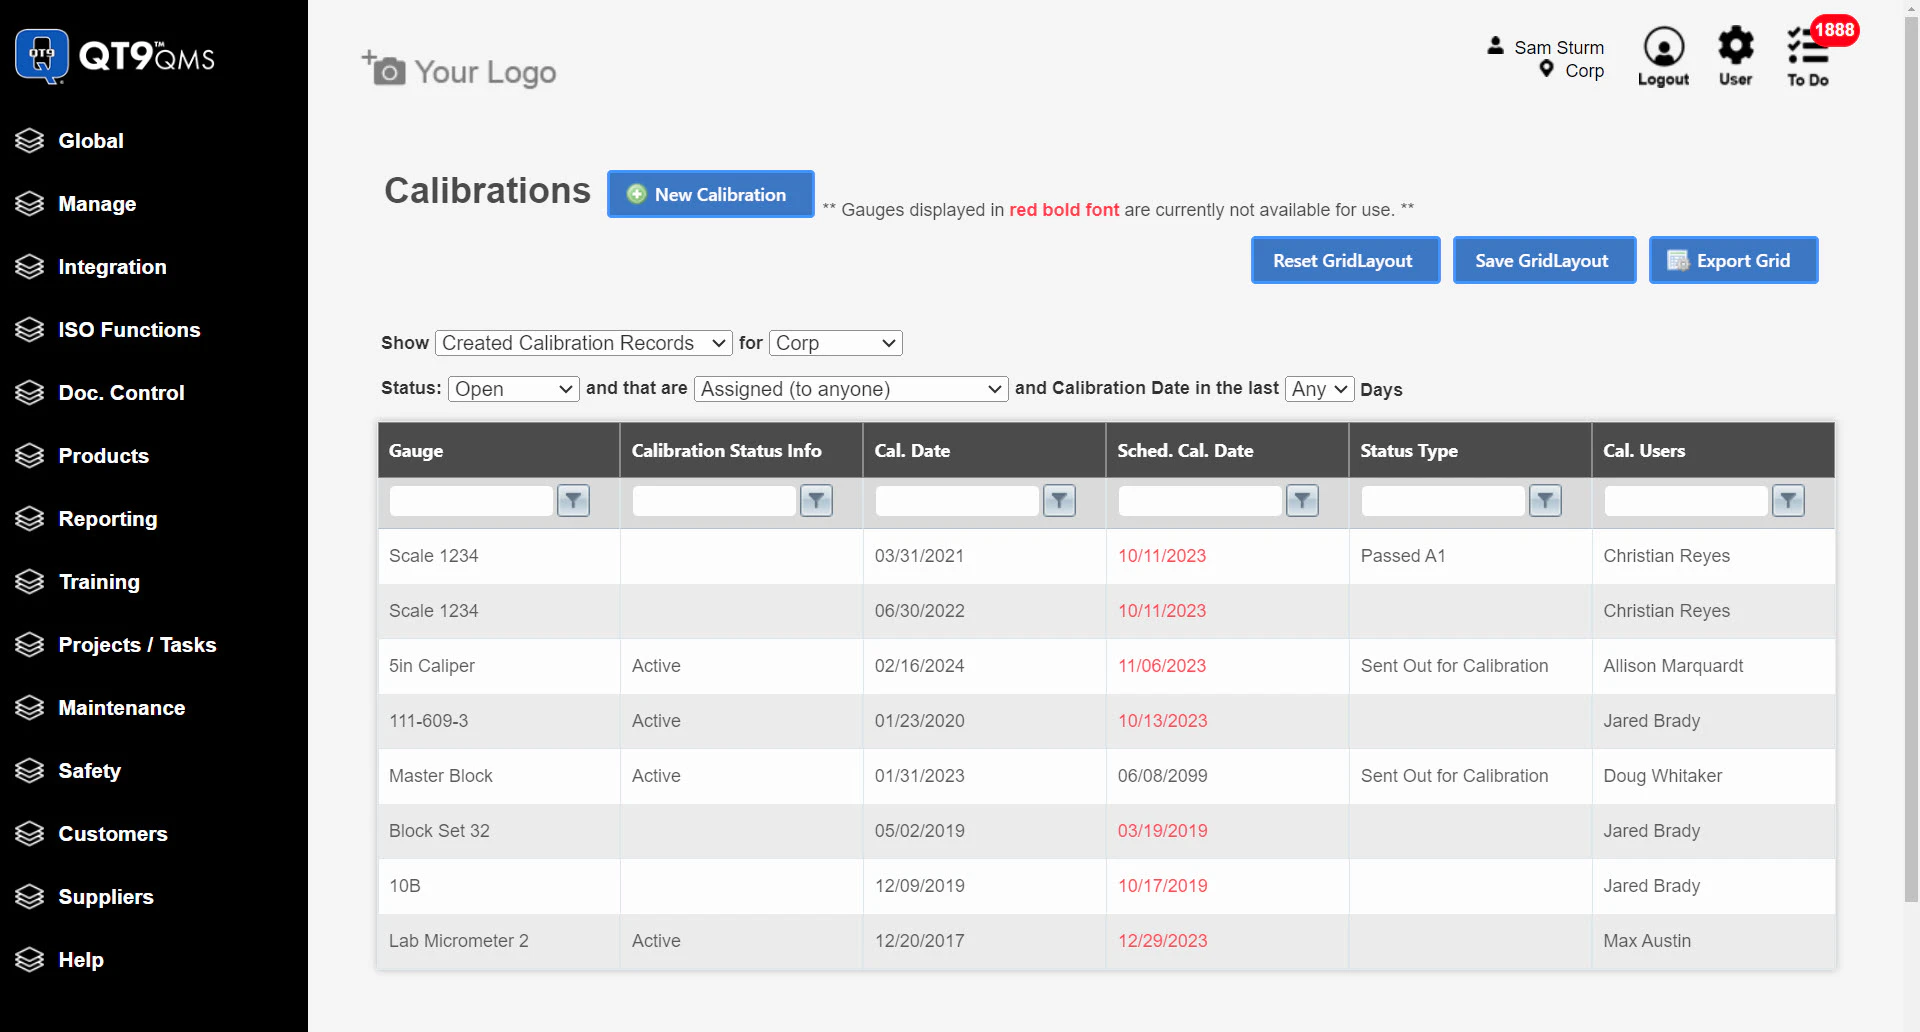Open the Show records type dropdown

point(583,342)
